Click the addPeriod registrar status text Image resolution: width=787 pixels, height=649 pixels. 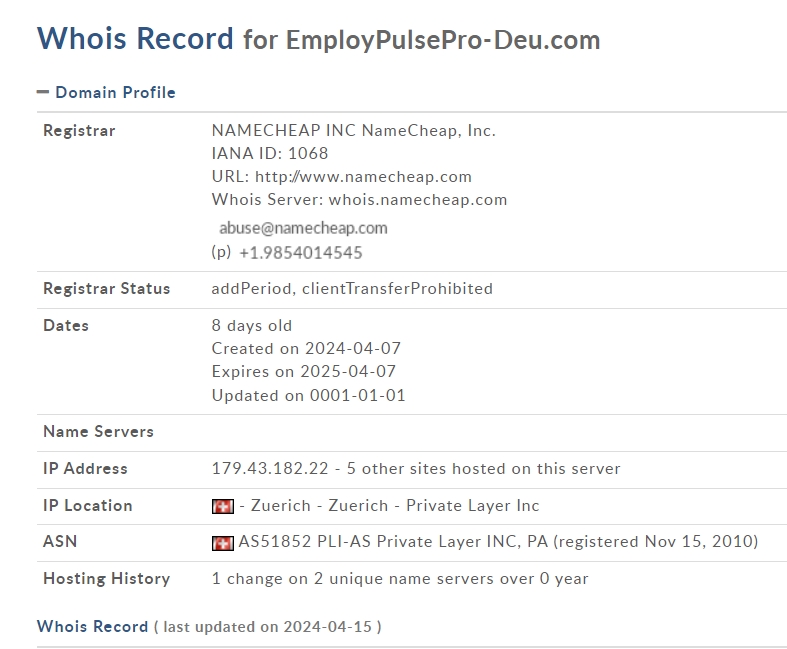coord(251,289)
